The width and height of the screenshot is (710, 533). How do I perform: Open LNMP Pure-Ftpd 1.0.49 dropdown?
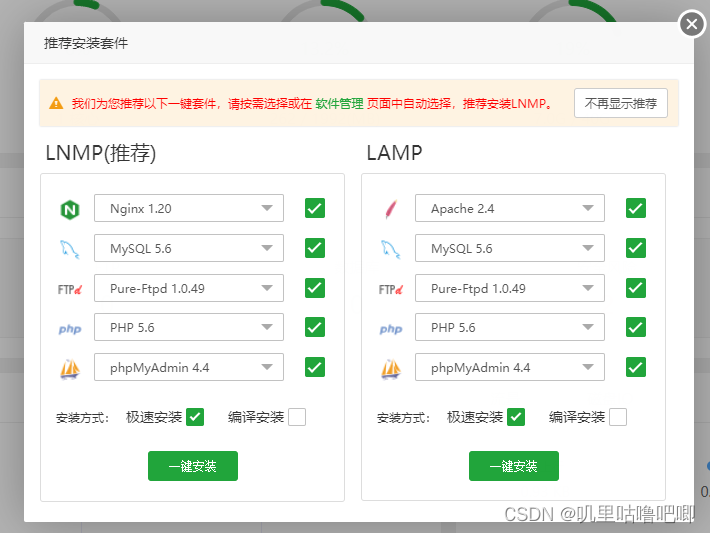[x=189, y=288]
